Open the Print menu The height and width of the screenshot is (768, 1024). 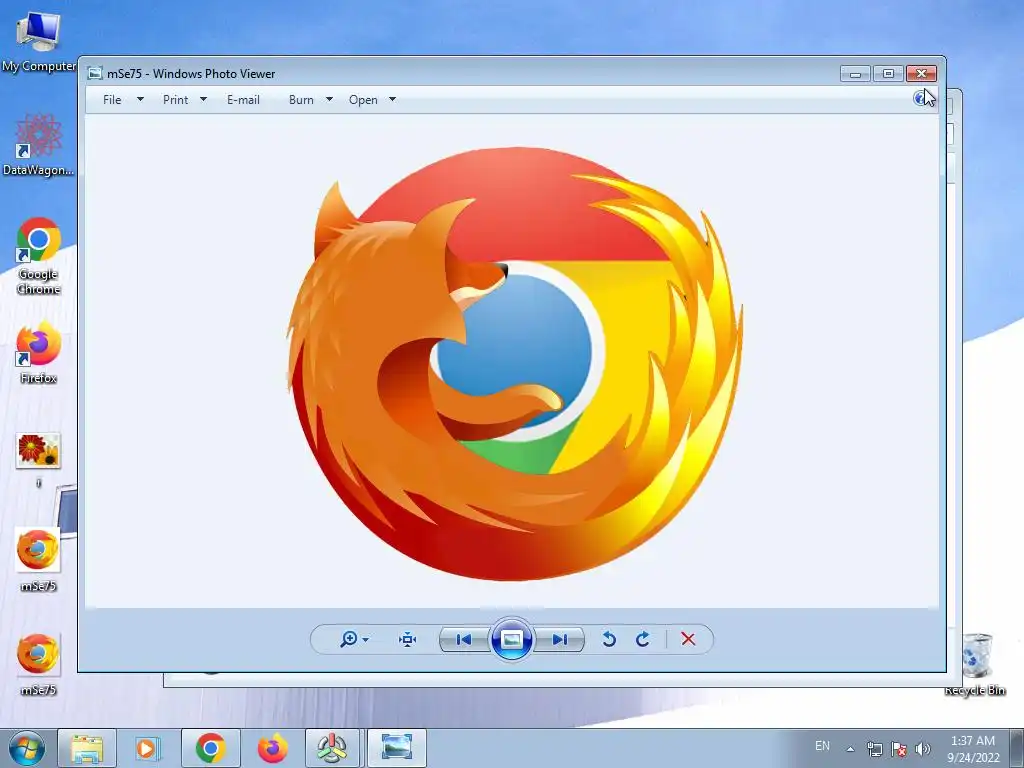coord(176,100)
